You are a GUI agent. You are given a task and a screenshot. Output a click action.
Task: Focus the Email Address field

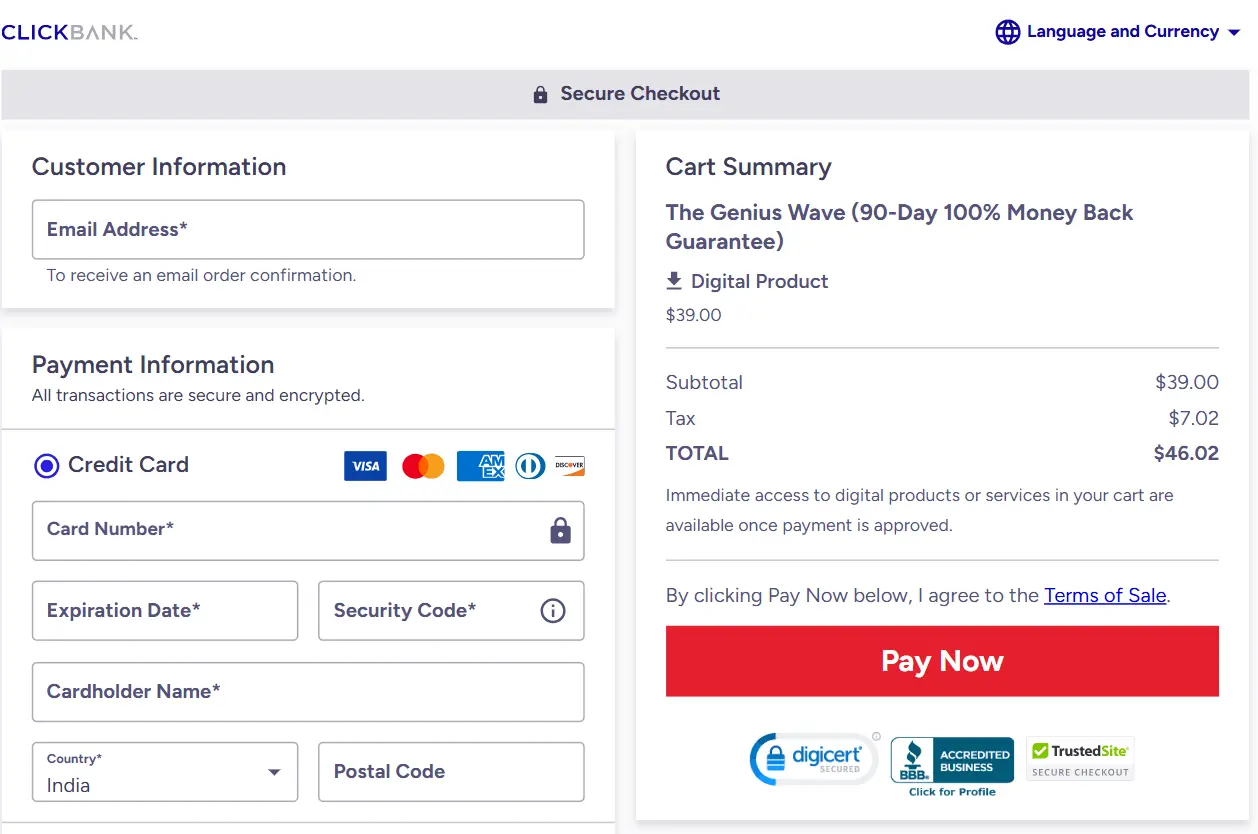point(308,230)
